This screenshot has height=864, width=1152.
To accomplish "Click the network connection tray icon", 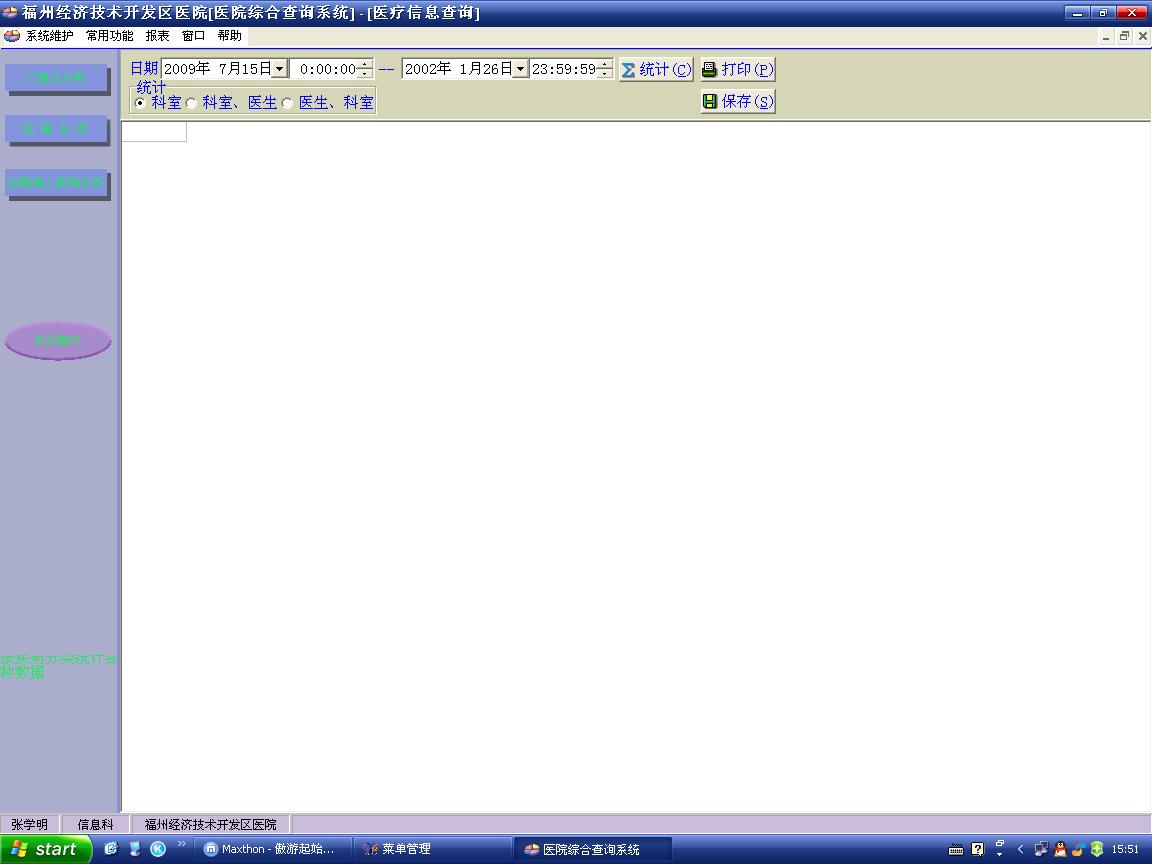I will coord(1041,849).
